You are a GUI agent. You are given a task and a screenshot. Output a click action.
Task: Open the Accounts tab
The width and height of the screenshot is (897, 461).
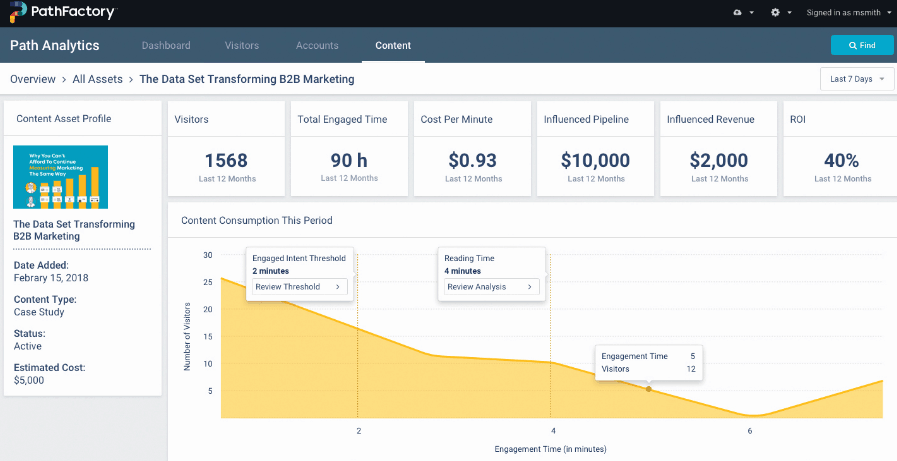(x=317, y=45)
